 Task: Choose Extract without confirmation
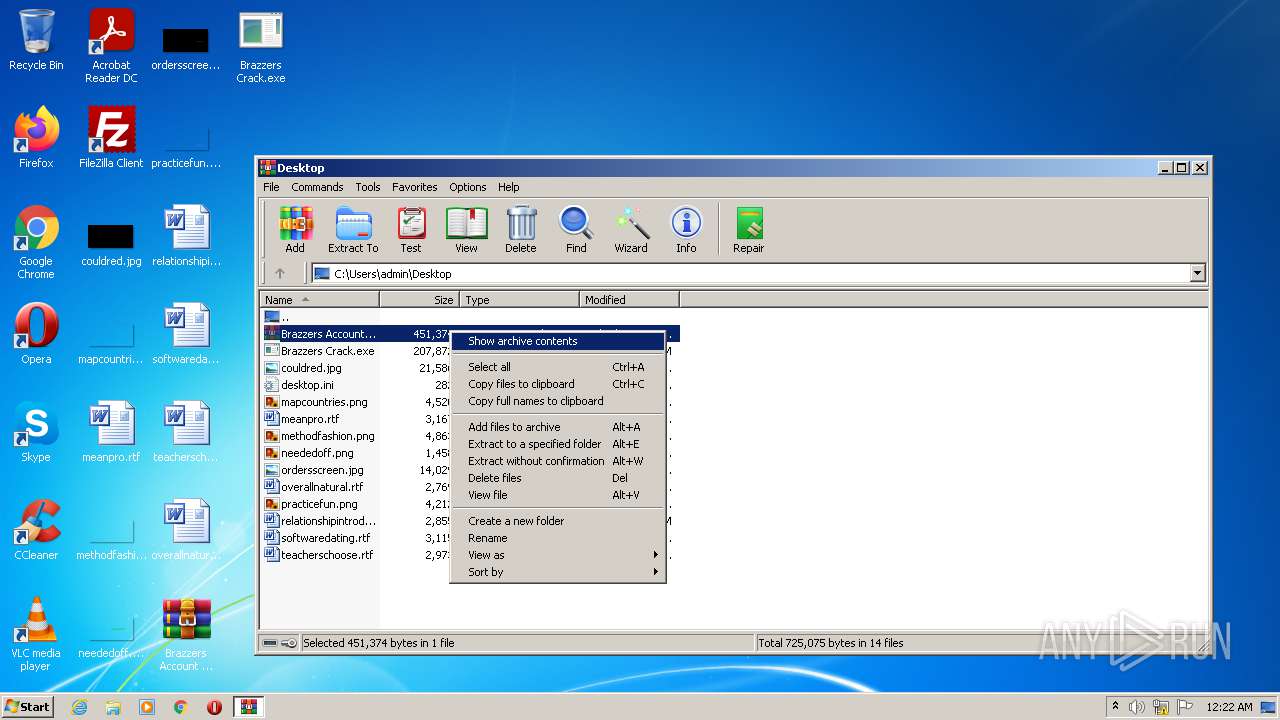tap(558, 461)
